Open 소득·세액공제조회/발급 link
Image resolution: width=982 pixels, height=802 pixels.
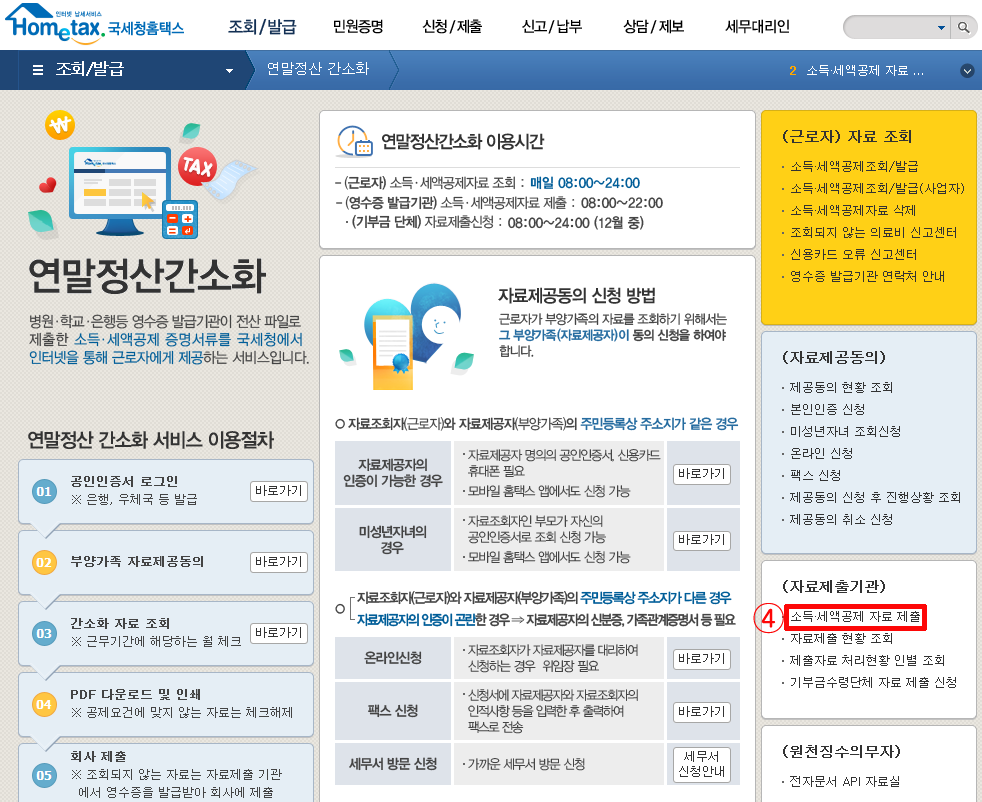pyautogui.click(x=854, y=166)
